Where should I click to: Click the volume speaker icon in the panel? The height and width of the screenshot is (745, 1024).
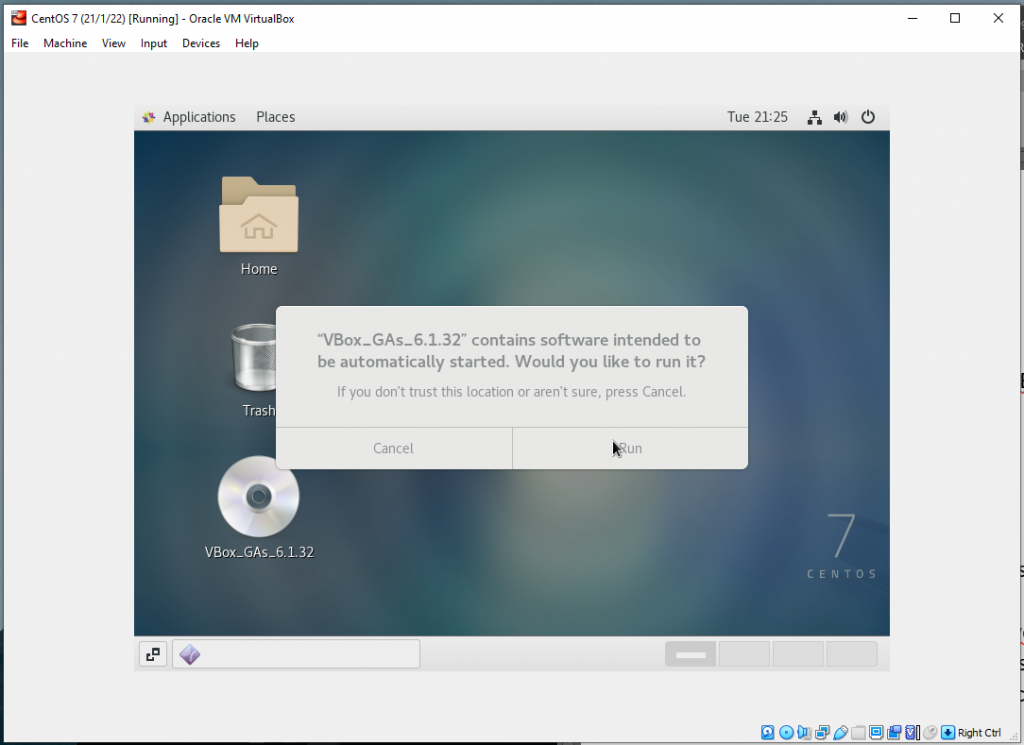pyautogui.click(x=840, y=118)
